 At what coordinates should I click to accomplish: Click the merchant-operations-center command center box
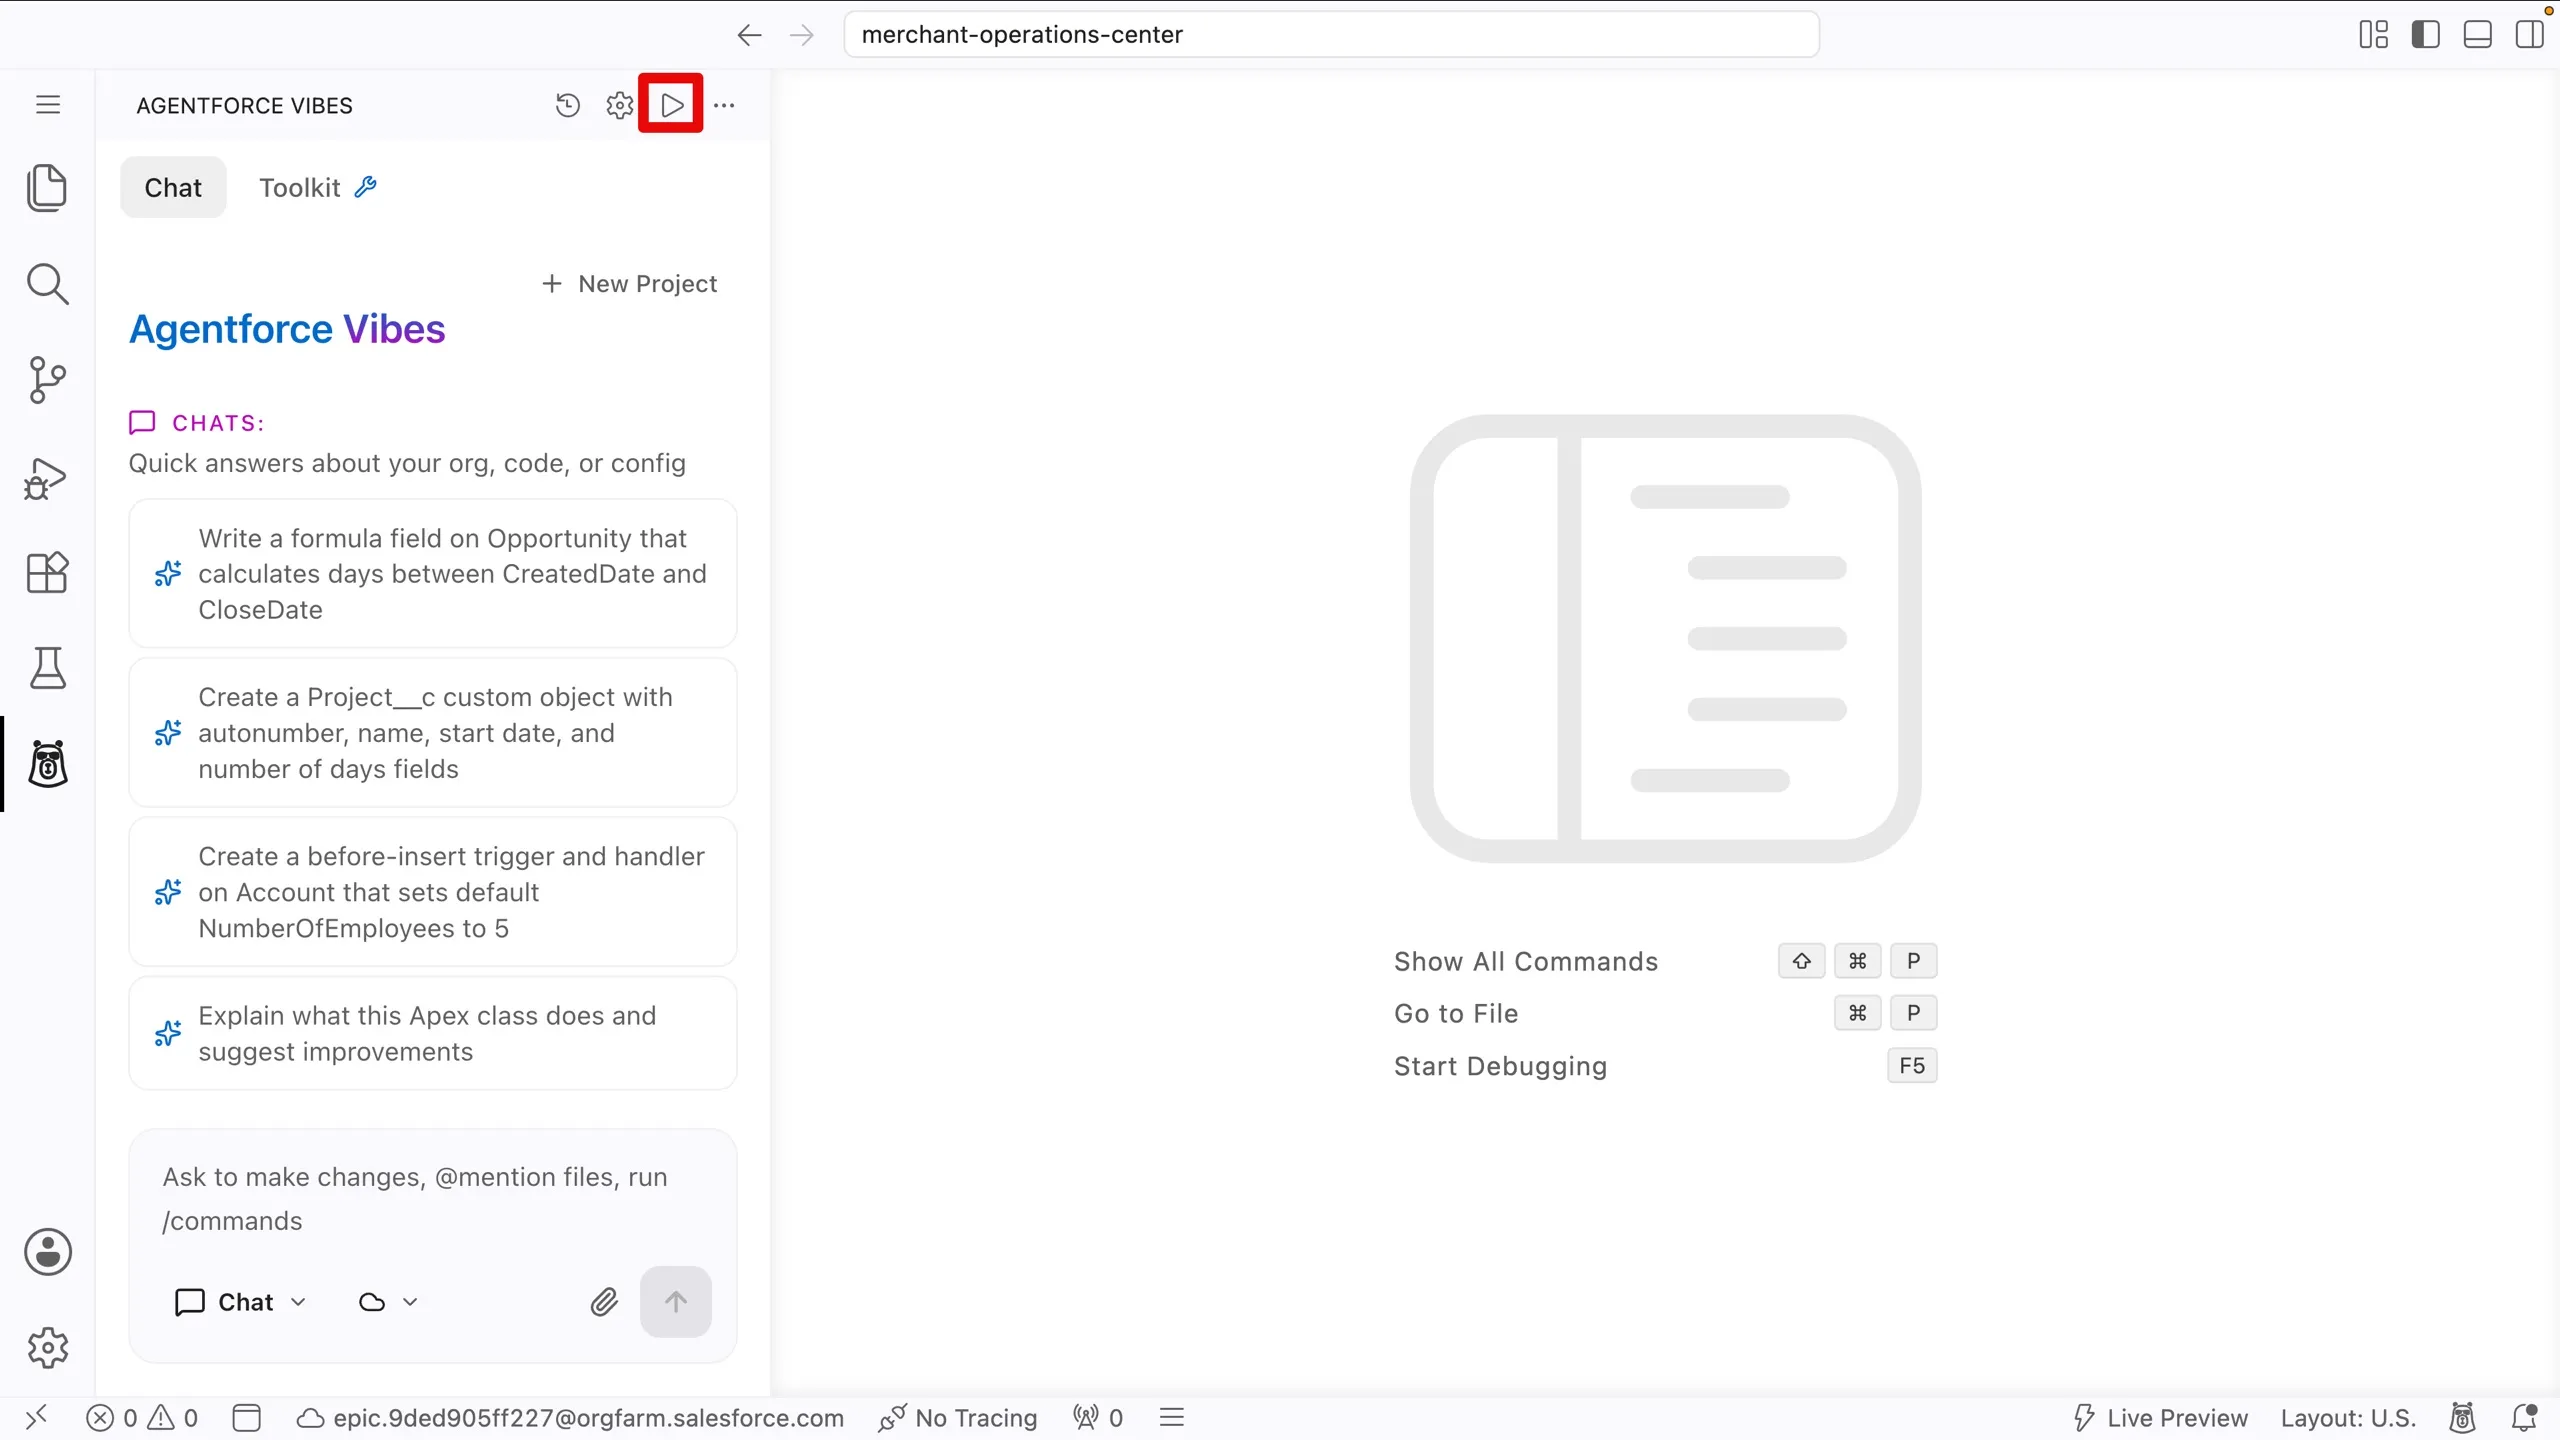pyautogui.click(x=1331, y=35)
